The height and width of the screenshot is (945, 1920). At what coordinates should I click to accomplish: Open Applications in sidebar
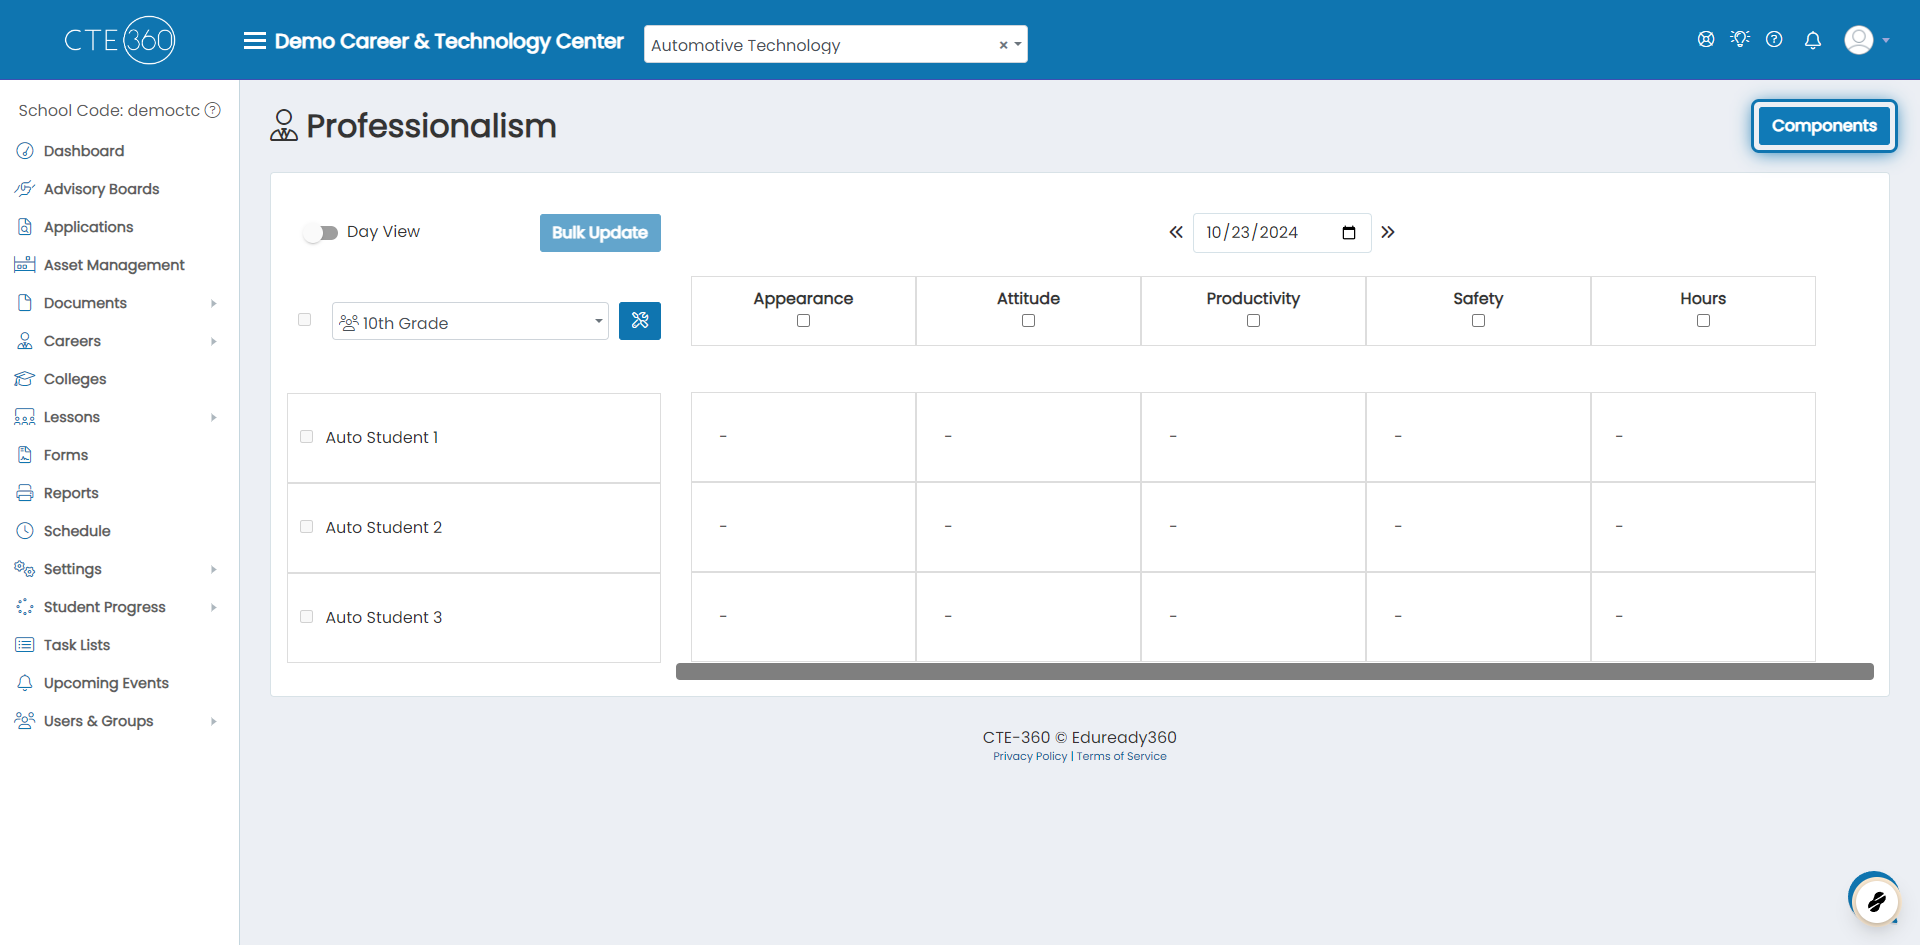(x=88, y=227)
